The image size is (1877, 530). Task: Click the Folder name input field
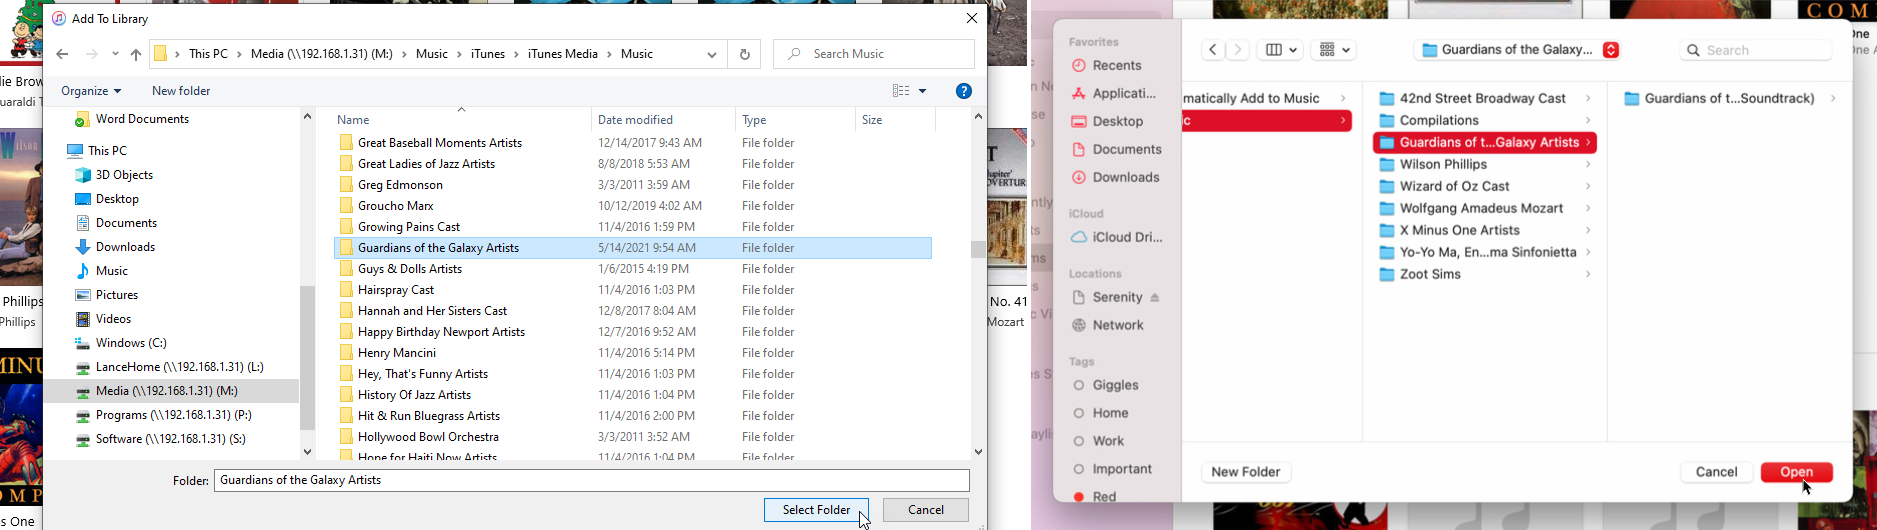pyautogui.click(x=591, y=480)
